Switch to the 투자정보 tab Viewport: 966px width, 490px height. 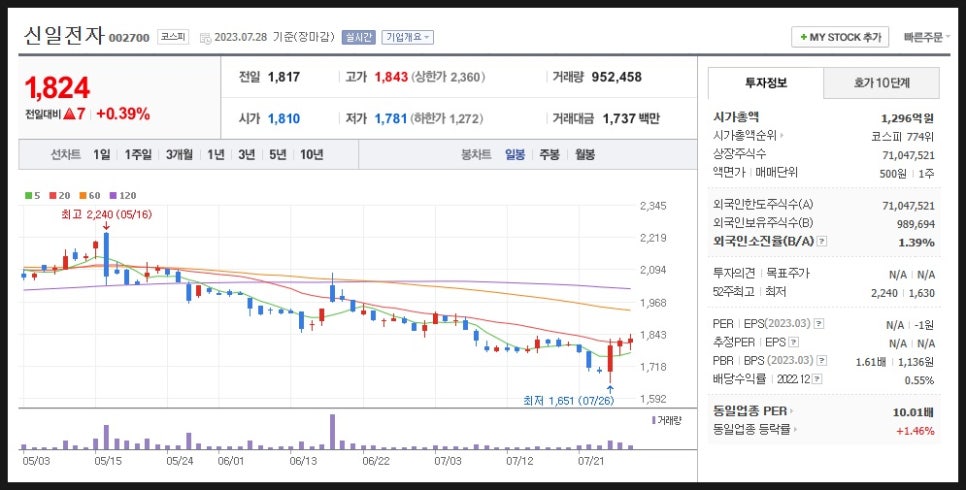766,83
